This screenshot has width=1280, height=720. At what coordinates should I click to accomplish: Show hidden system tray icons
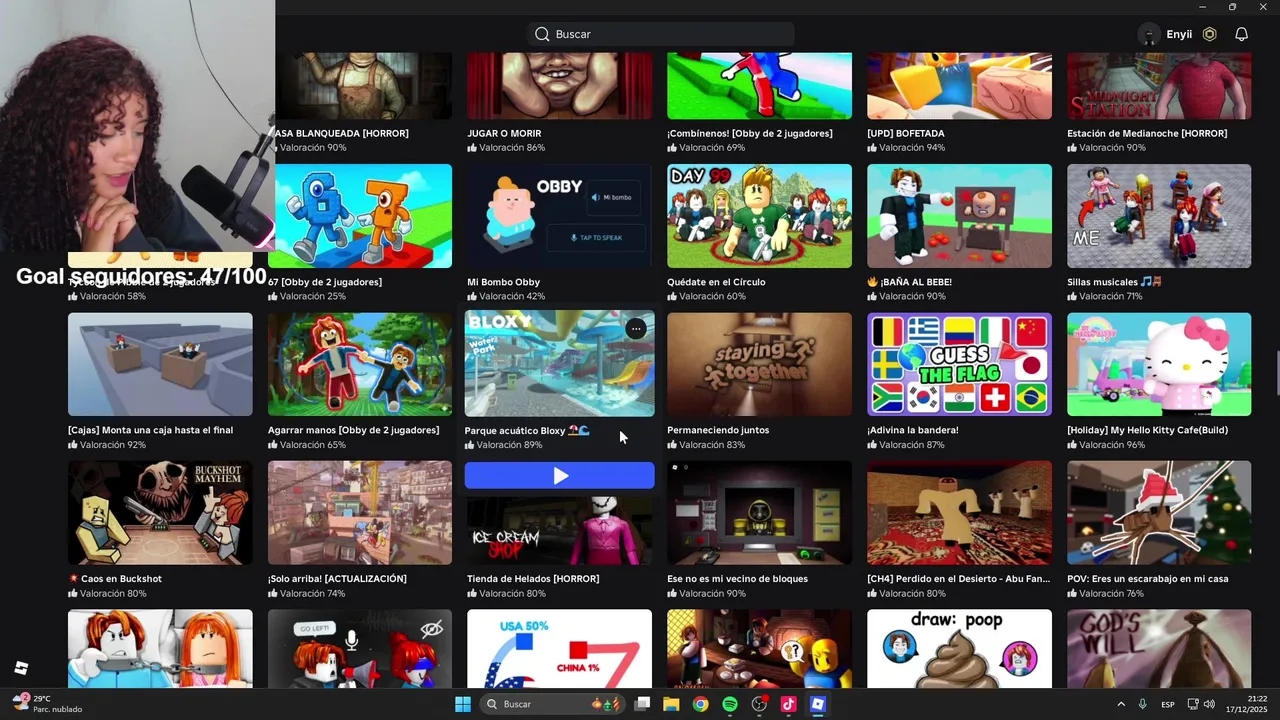pyautogui.click(x=1120, y=704)
